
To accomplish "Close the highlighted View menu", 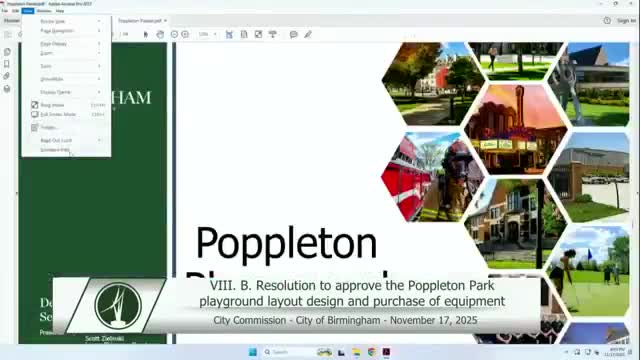I will 28,11.
